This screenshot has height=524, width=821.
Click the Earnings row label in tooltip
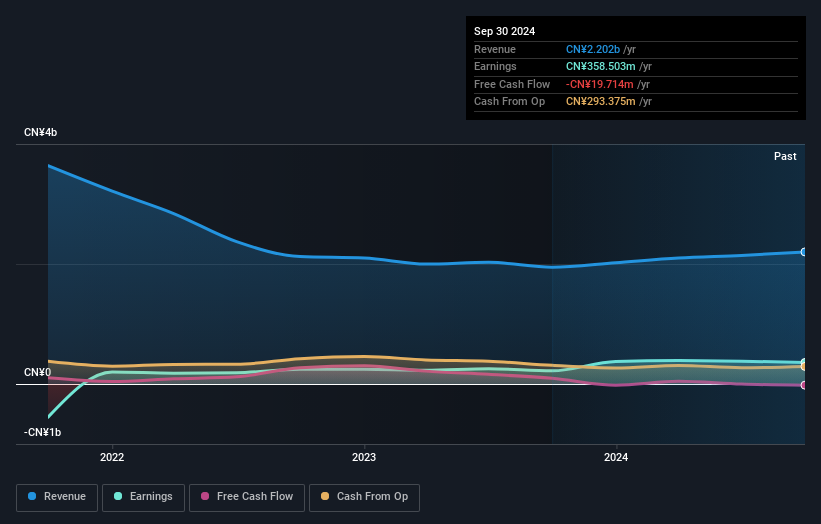tap(495, 66)
